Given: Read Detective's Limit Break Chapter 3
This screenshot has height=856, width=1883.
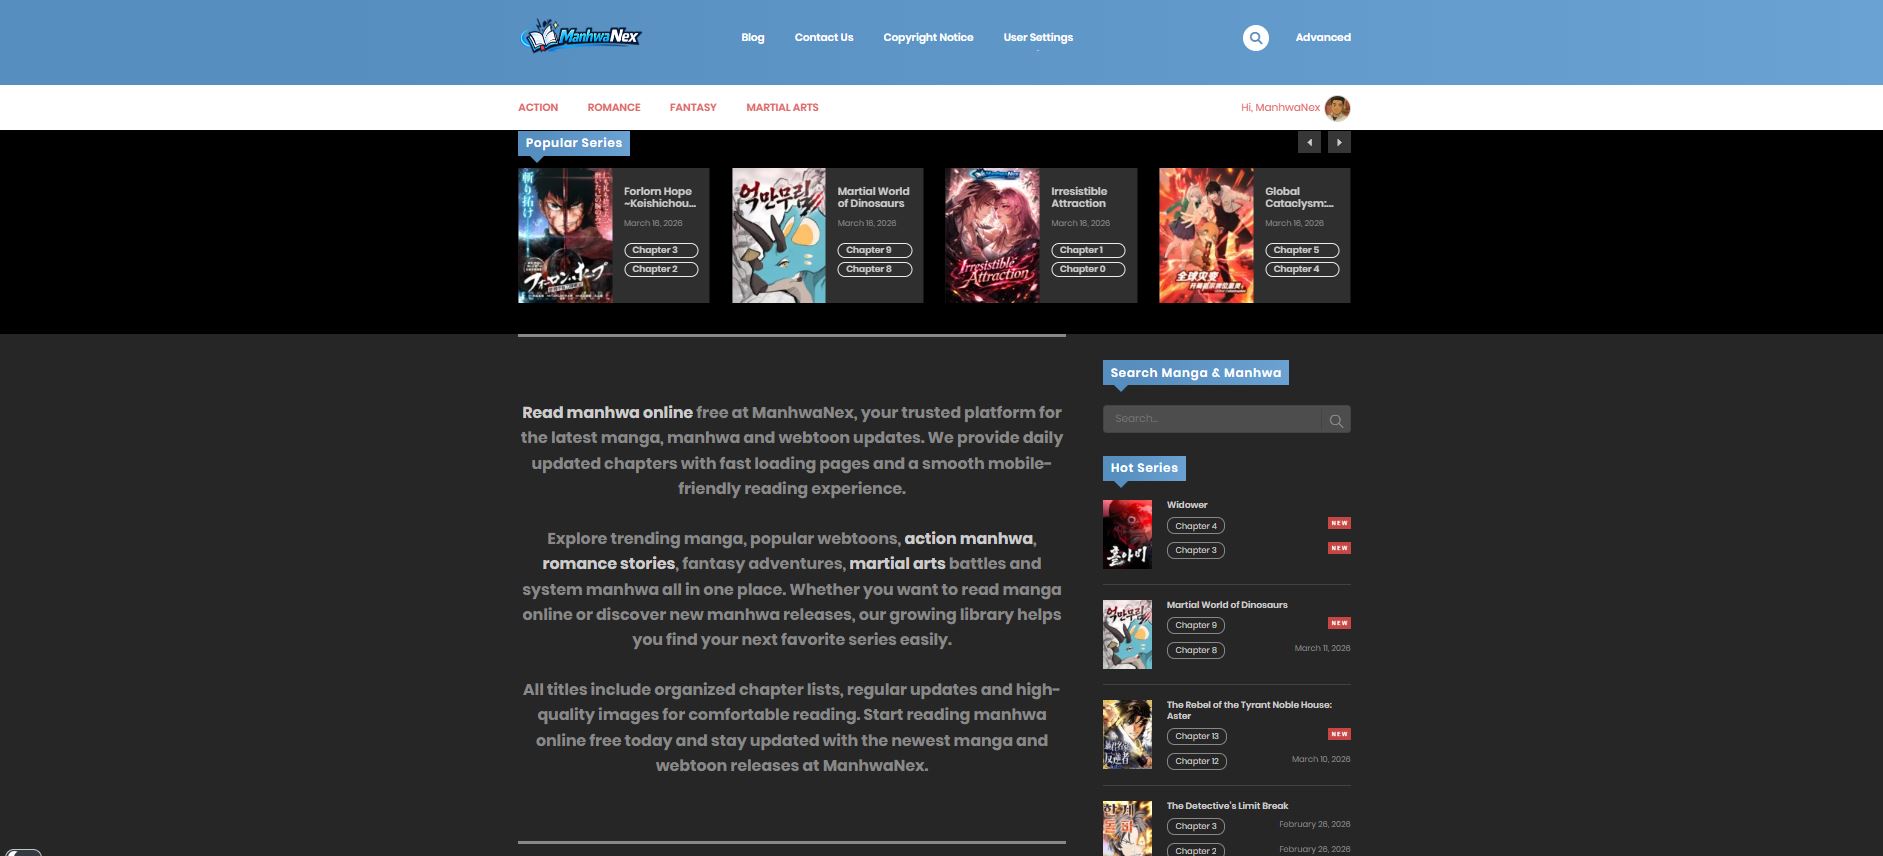Looking at the screenshot, I should (x=1196, y=826).
